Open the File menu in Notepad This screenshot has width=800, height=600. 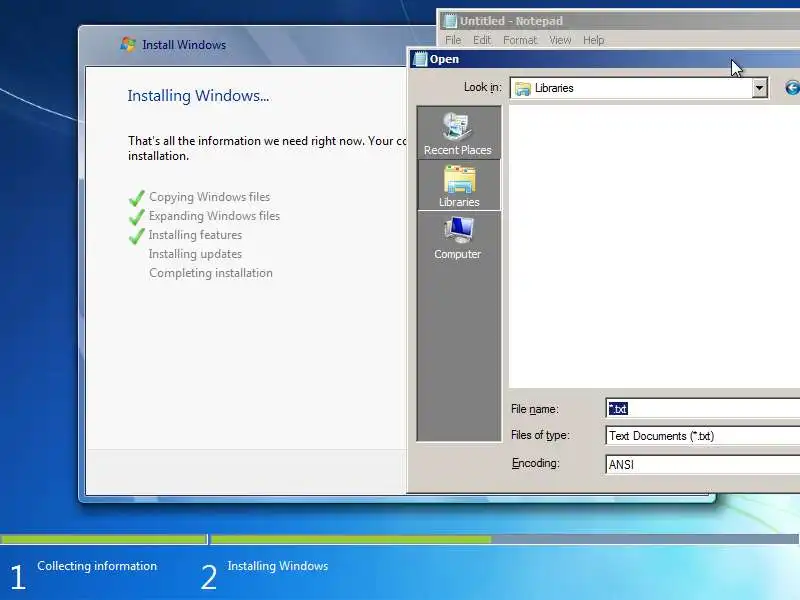453,40
